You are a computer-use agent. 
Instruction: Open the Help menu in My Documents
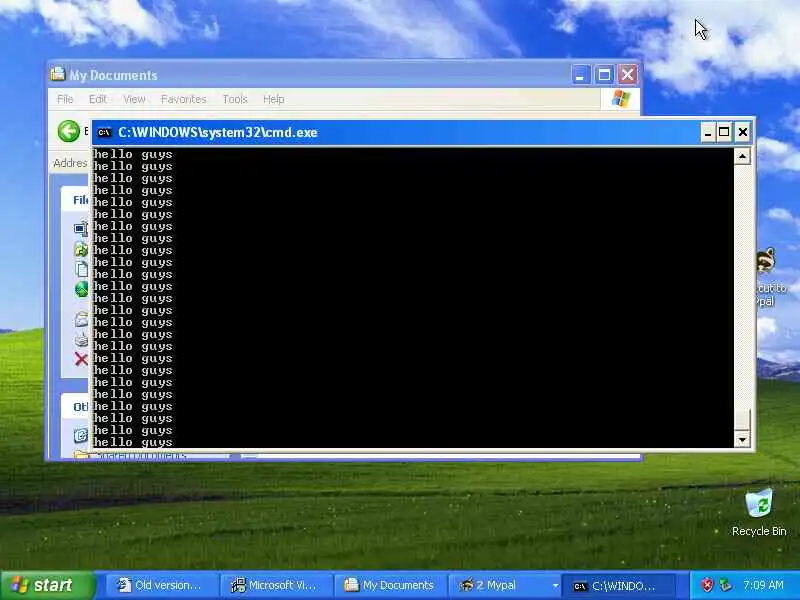point(273,99)
